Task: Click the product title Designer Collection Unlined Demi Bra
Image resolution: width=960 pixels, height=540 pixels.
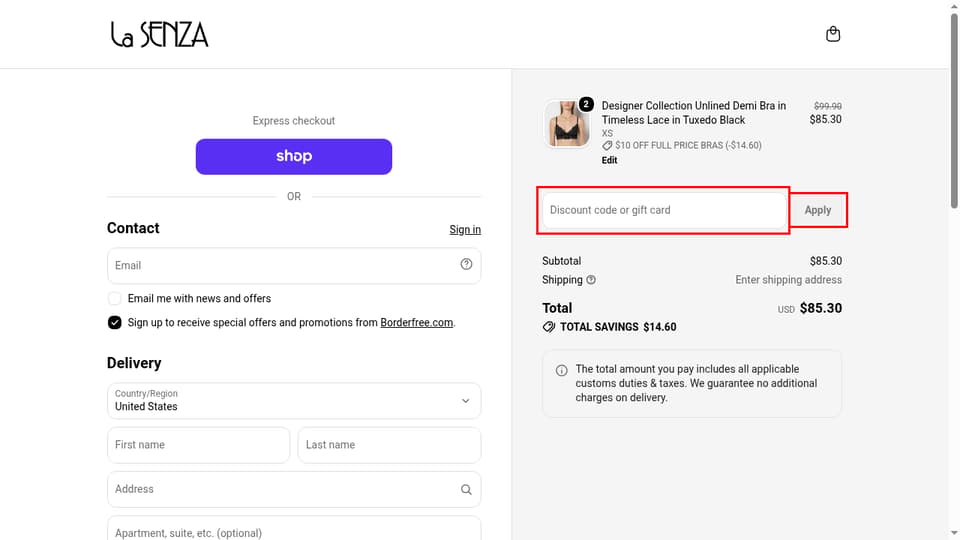Action: pos(694,113)
